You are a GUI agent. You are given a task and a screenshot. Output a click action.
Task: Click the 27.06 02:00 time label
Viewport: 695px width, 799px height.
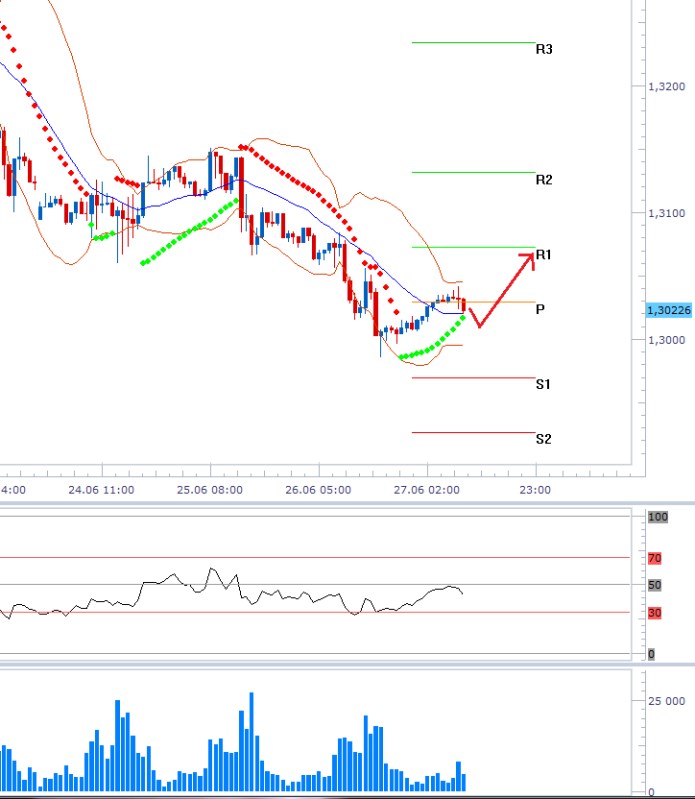point(426,490)
